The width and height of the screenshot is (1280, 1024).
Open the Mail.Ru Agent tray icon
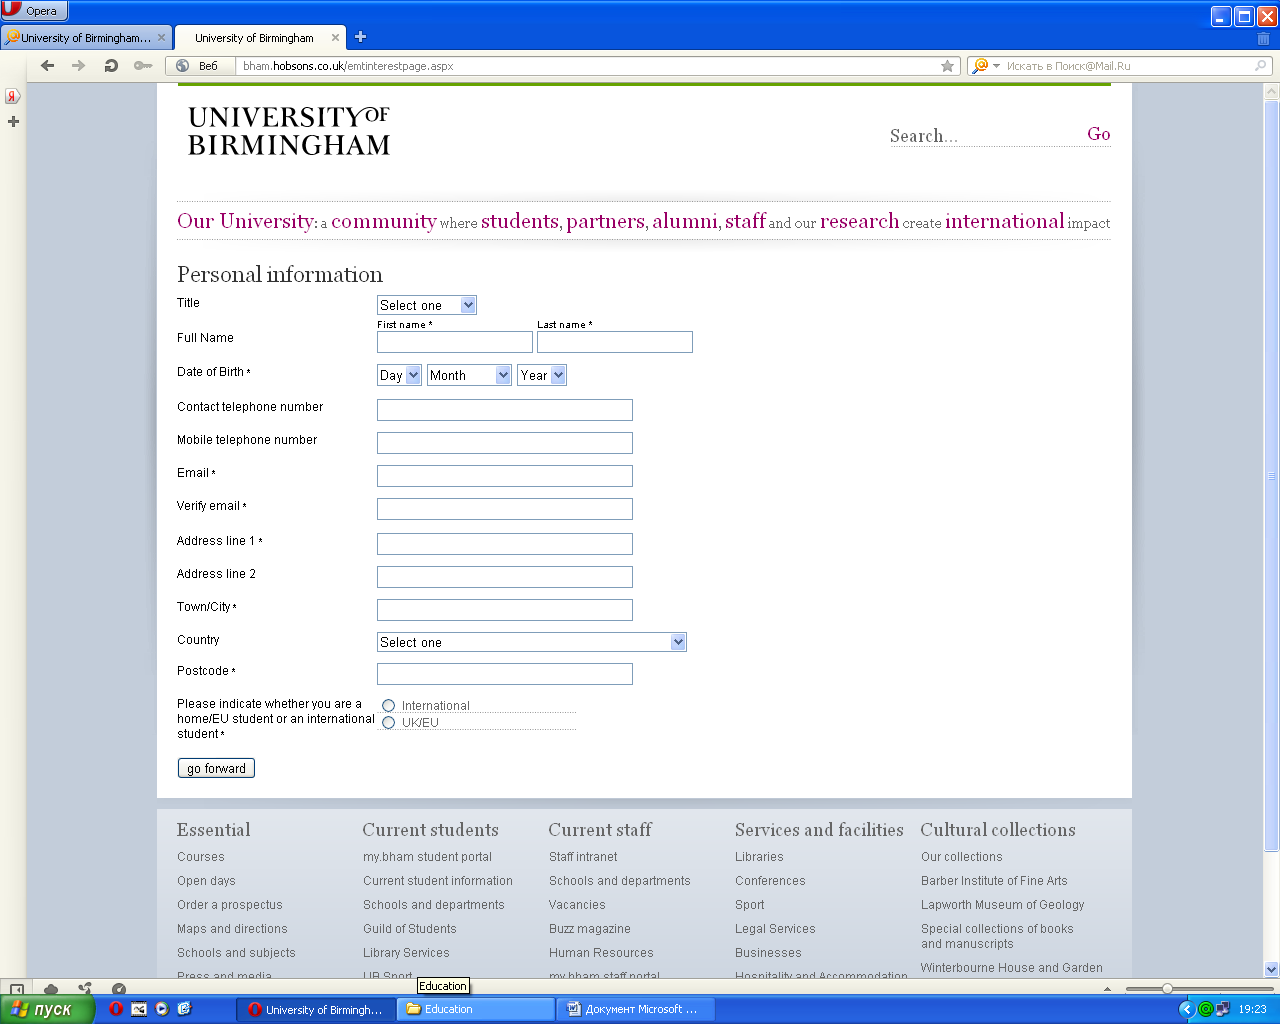pos(1206,1009)
